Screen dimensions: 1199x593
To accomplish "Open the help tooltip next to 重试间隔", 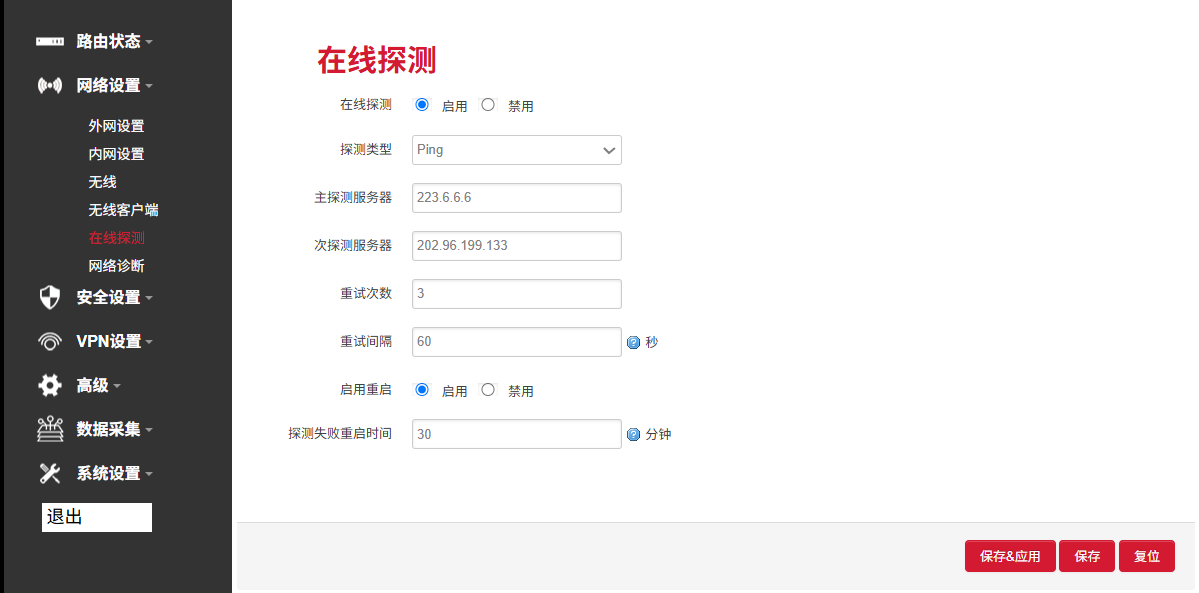I will click(634, 341).
